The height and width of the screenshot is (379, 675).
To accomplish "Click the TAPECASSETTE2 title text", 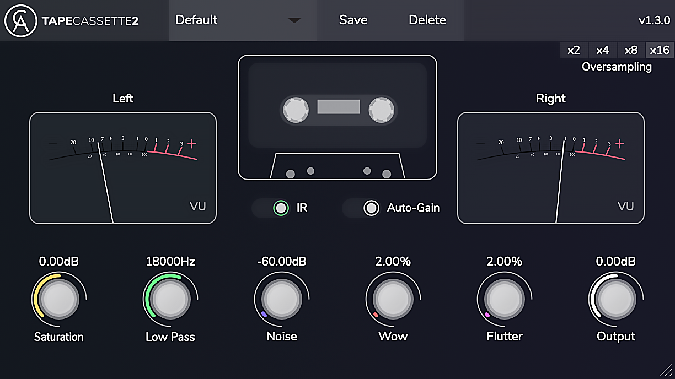I will pyautogui.click(x=90, y=21).
